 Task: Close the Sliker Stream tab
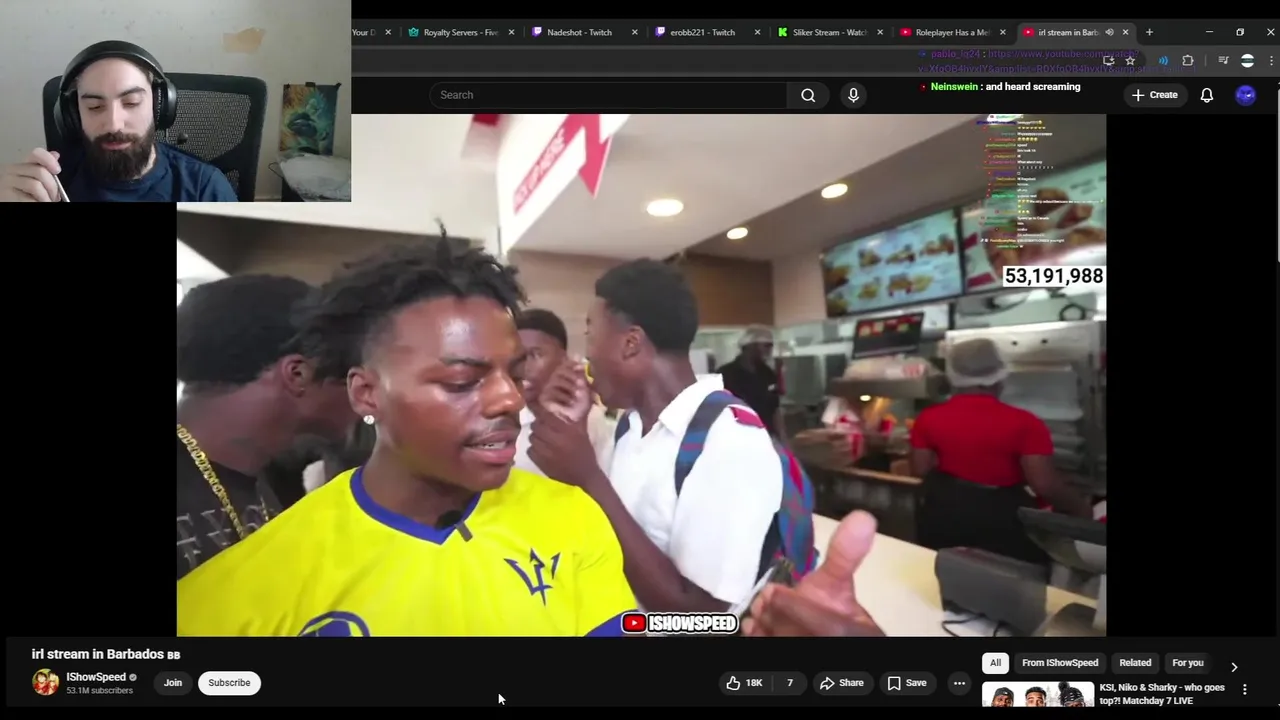(880, 32)
